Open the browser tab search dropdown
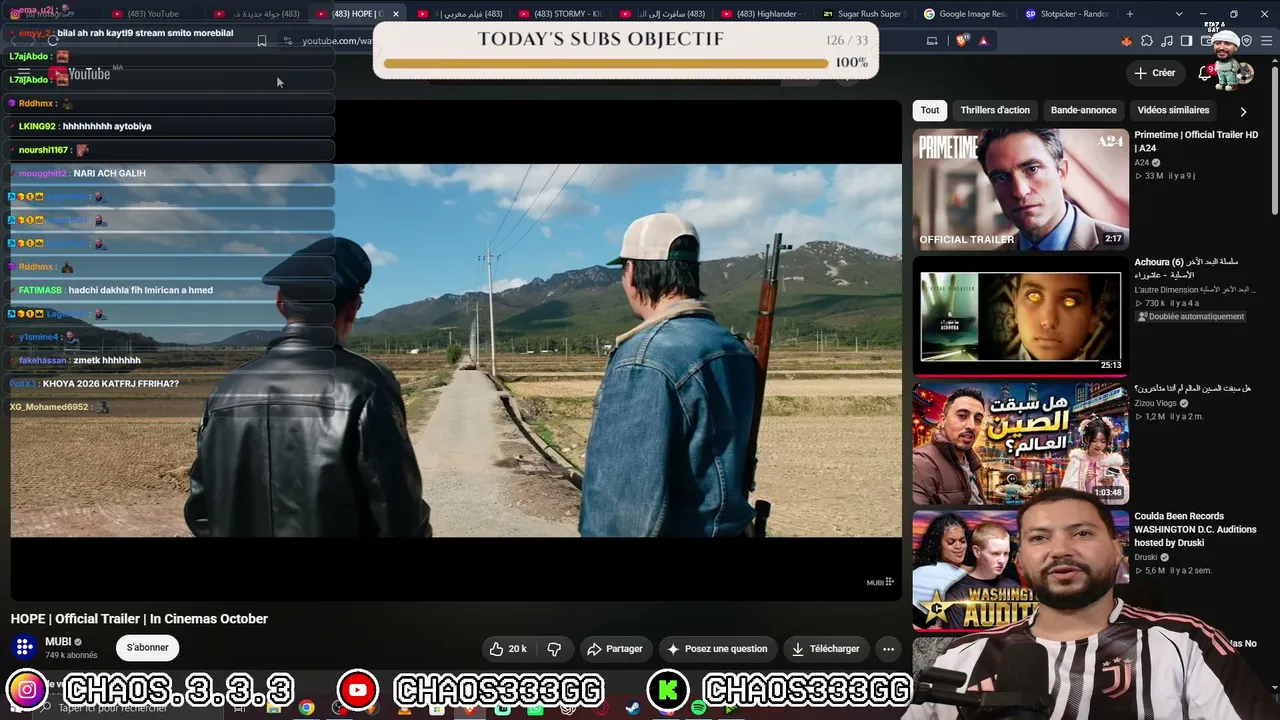The width and height of the screenshot is (1280, 720). [x=1179, y=14]
